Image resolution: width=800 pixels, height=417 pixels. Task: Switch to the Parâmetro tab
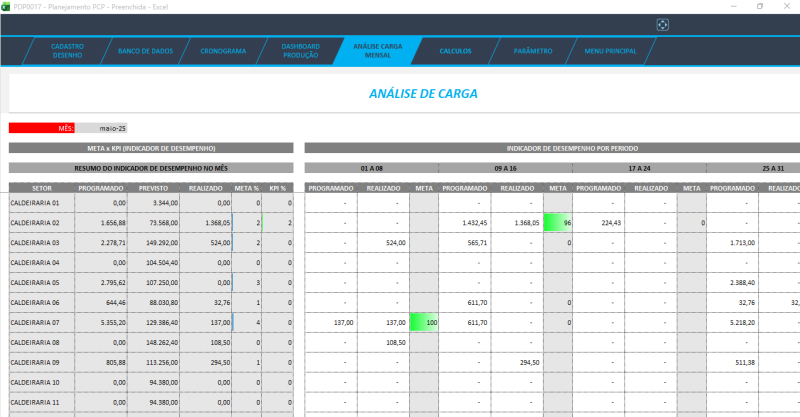532,51
